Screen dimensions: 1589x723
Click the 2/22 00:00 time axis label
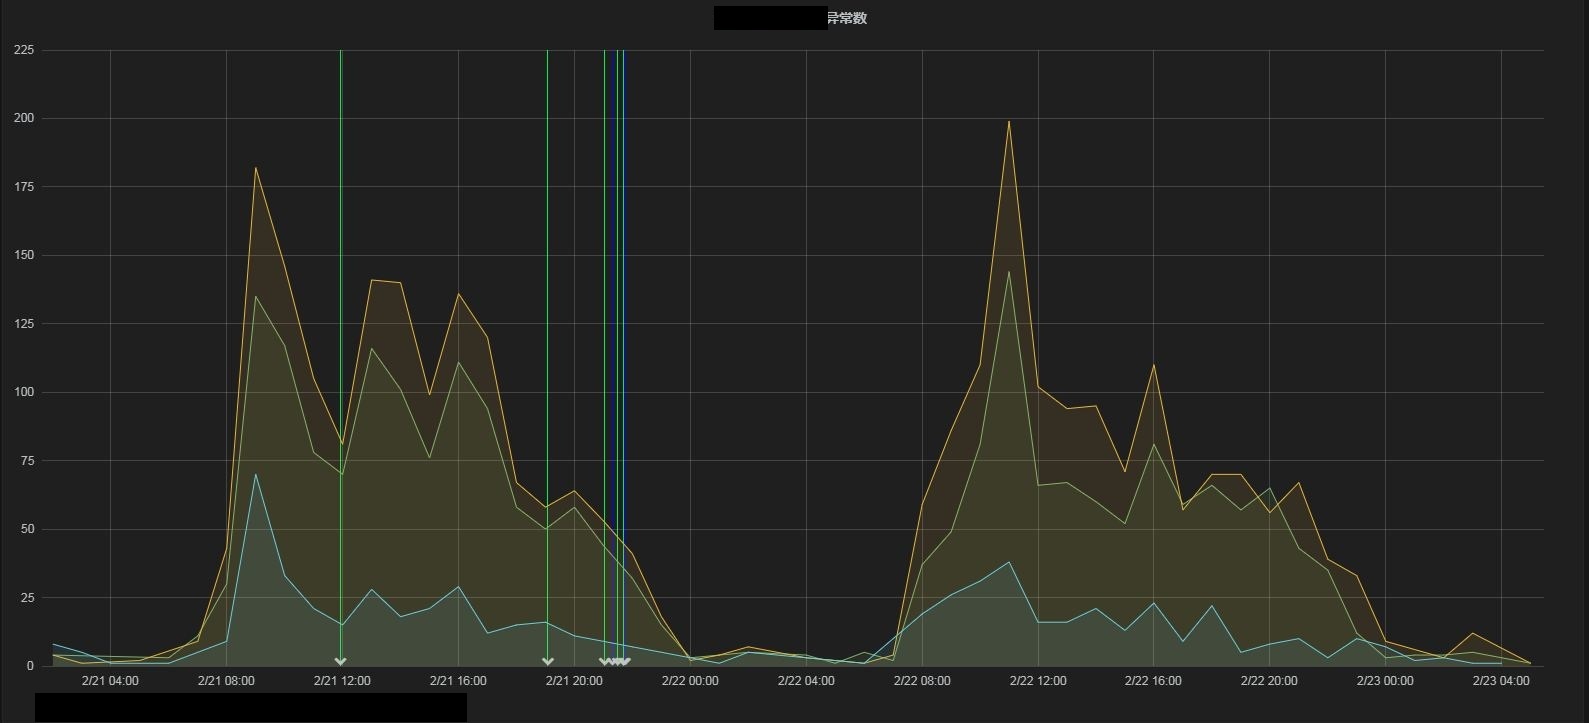coord(690,681)
